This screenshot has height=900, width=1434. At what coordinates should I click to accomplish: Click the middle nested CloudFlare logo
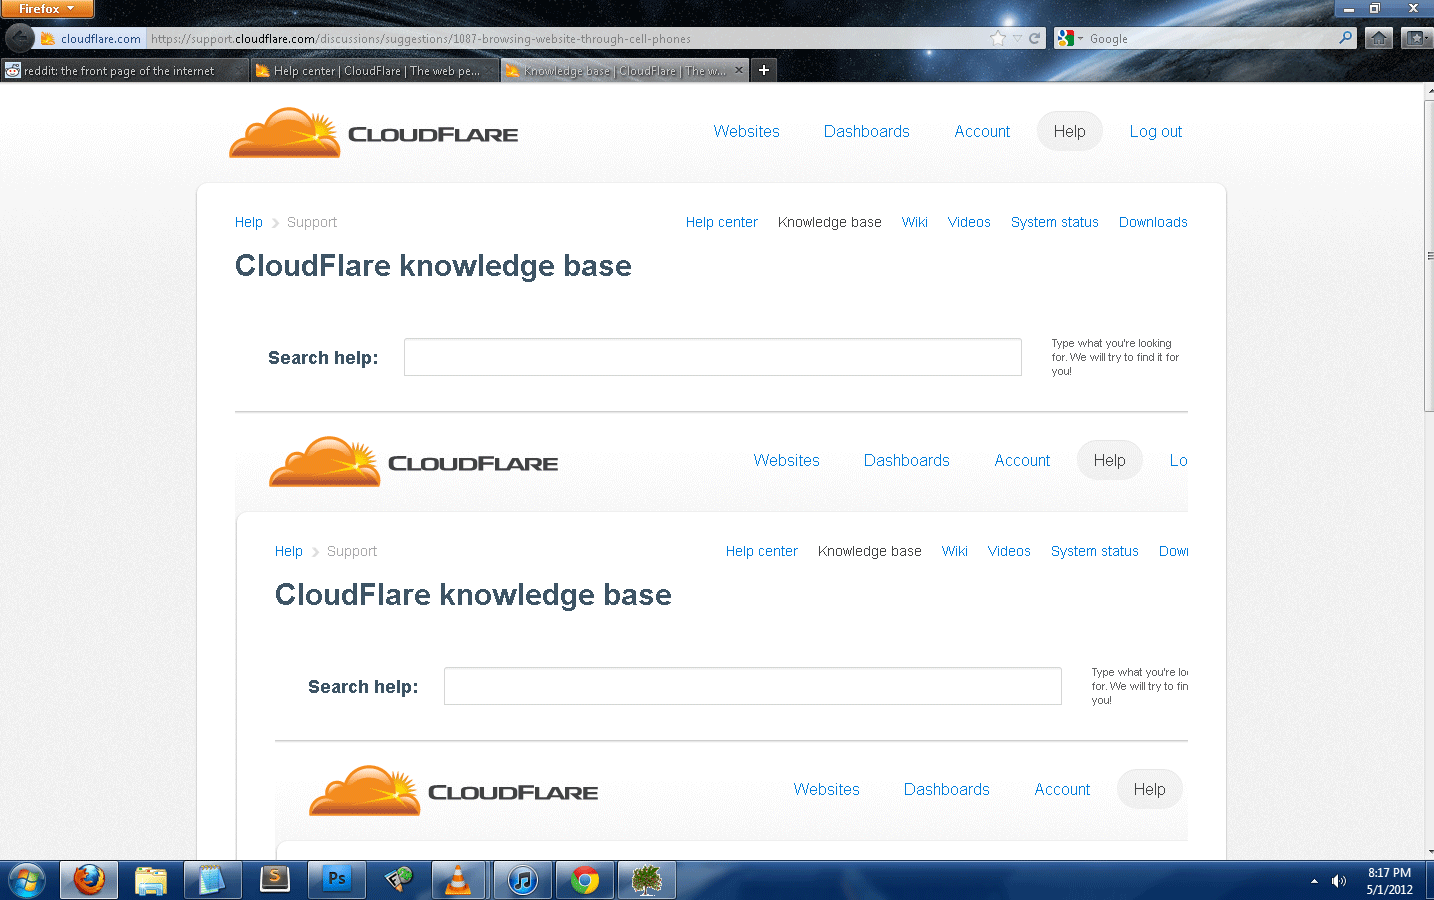(413, 461)
